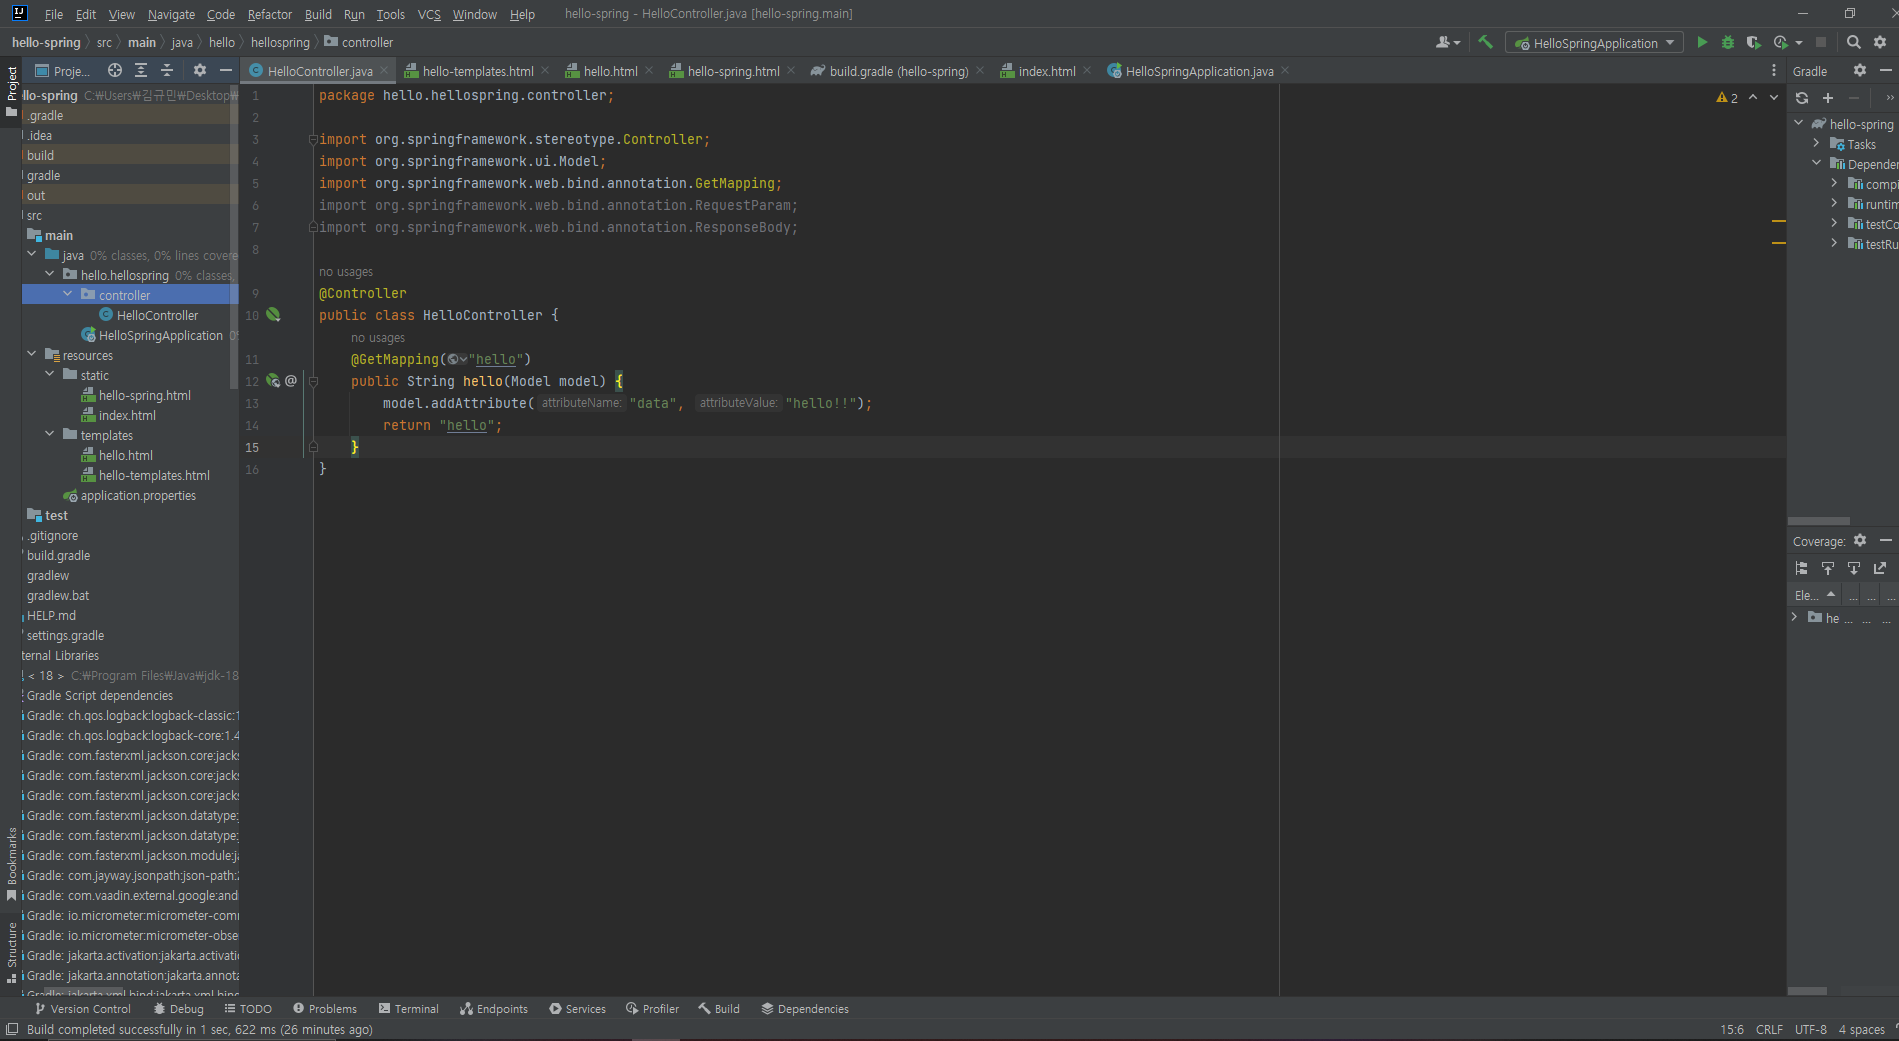Toggle flatten packages icon in Coverage panel

[x=1802, y=568]
